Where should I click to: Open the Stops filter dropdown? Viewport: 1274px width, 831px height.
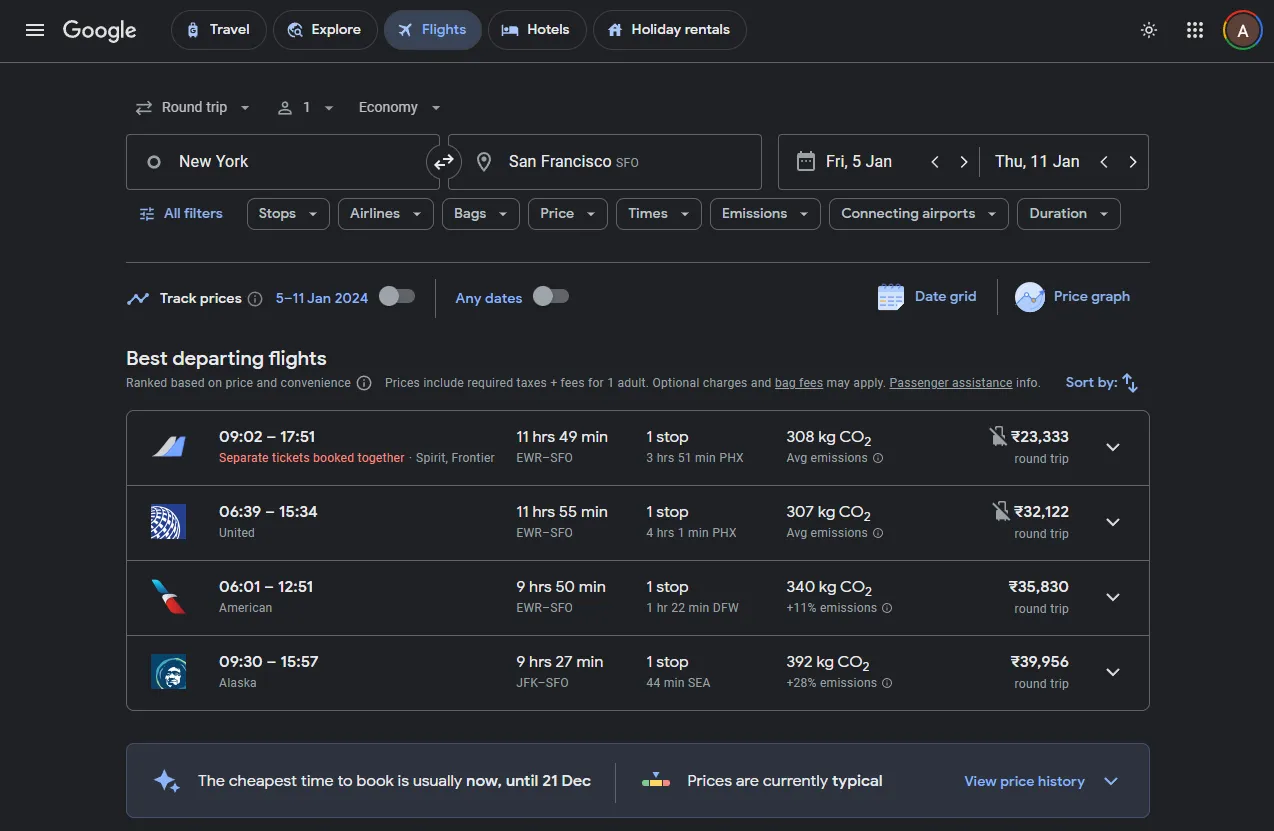[288, 214]
